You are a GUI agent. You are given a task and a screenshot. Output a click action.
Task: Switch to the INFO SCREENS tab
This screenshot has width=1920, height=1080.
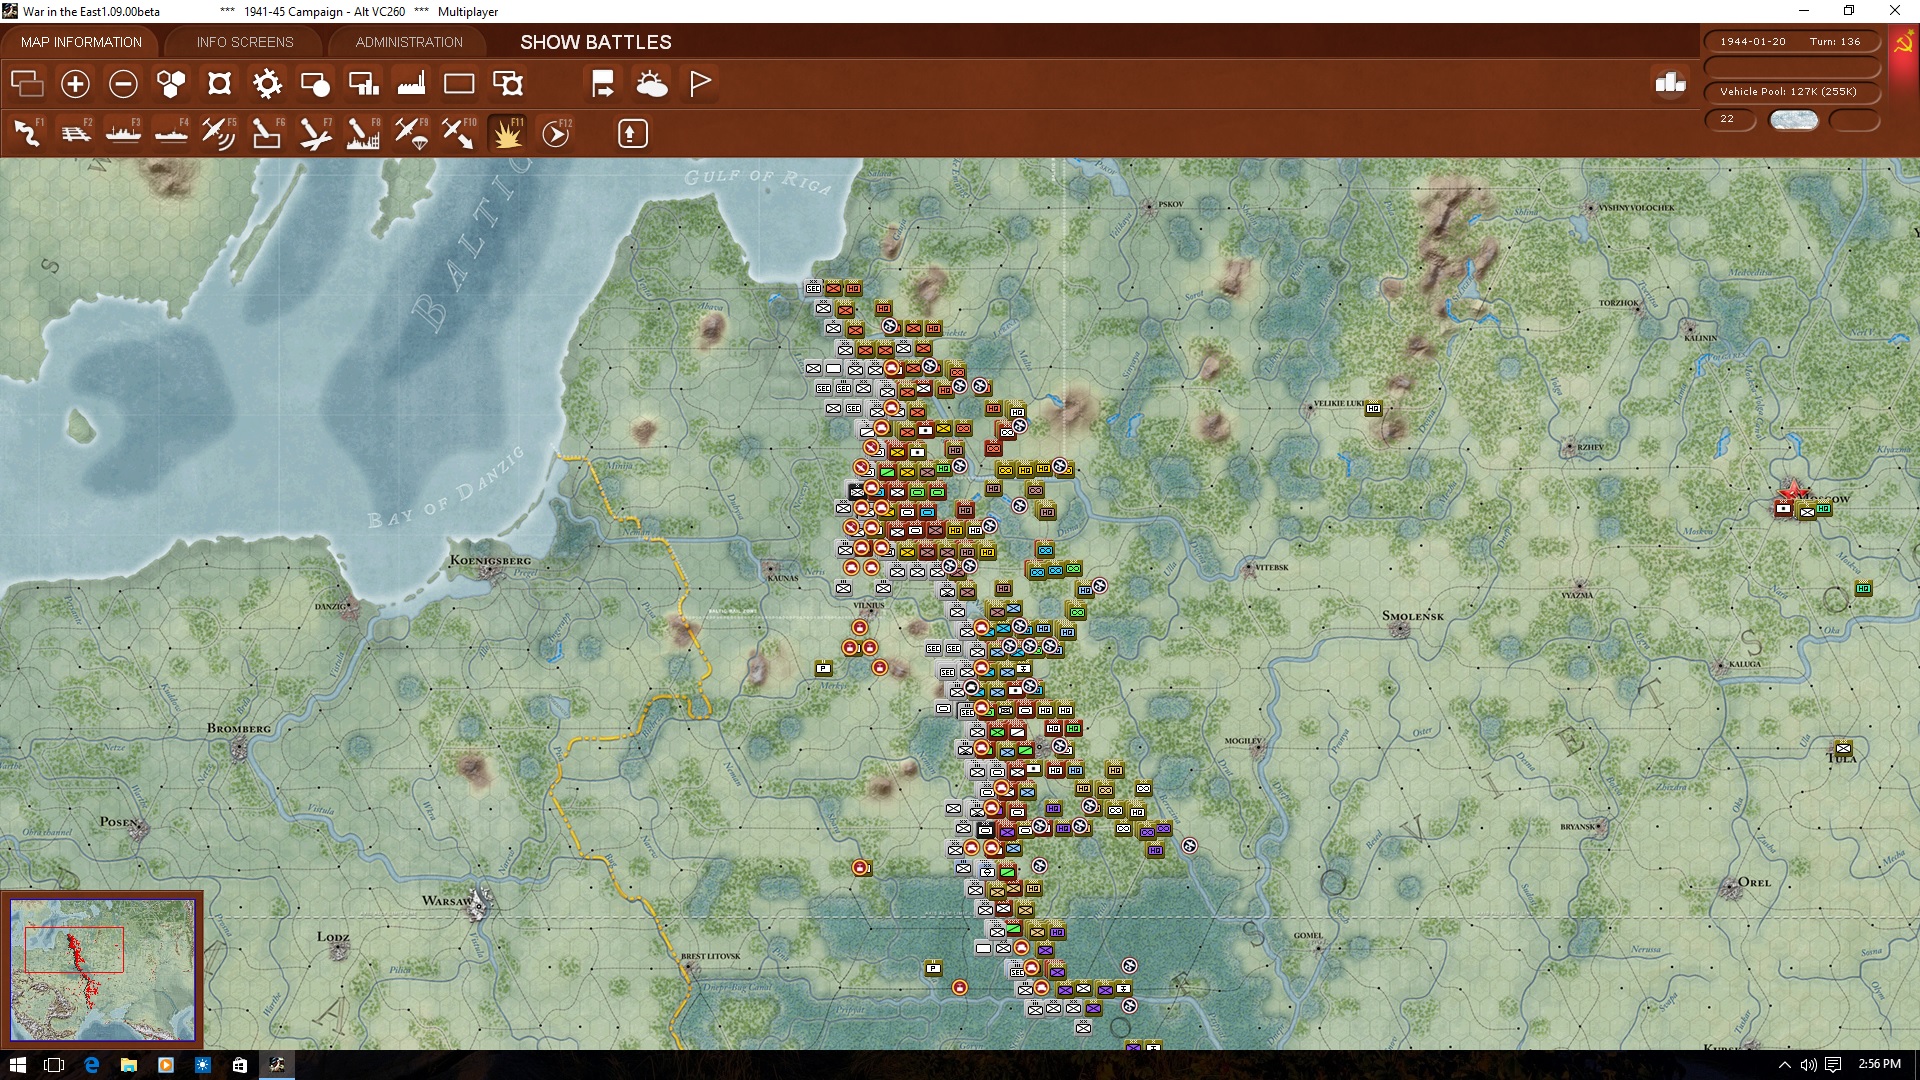click(244, 42)
